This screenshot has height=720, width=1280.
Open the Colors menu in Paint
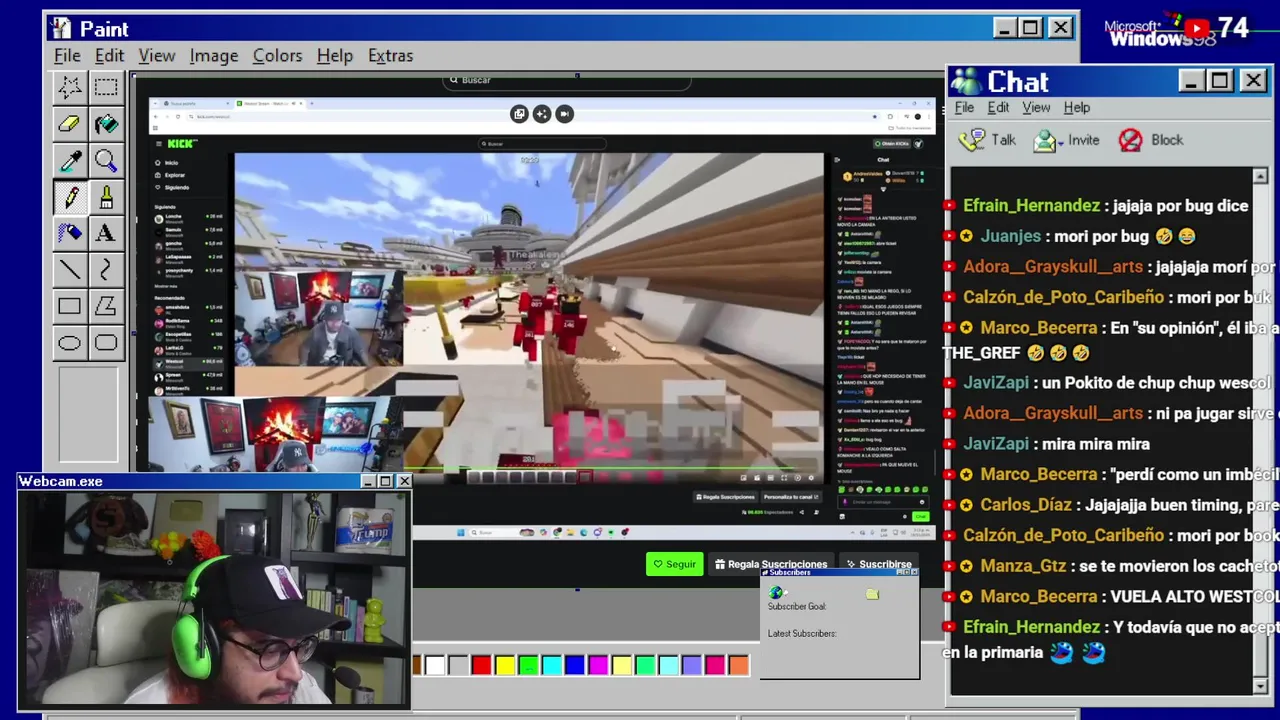pos(277,56)
